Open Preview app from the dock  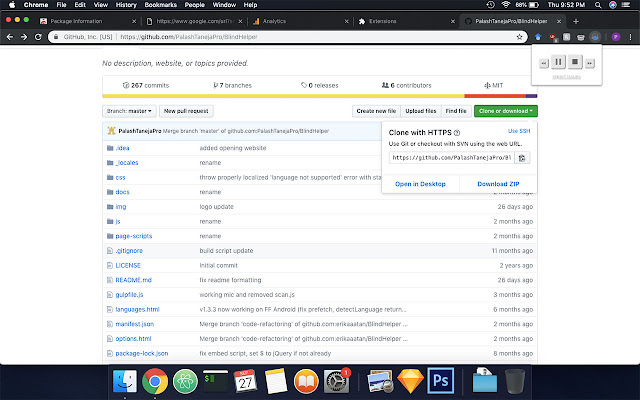pyautogui.click(x=380, y=381)
